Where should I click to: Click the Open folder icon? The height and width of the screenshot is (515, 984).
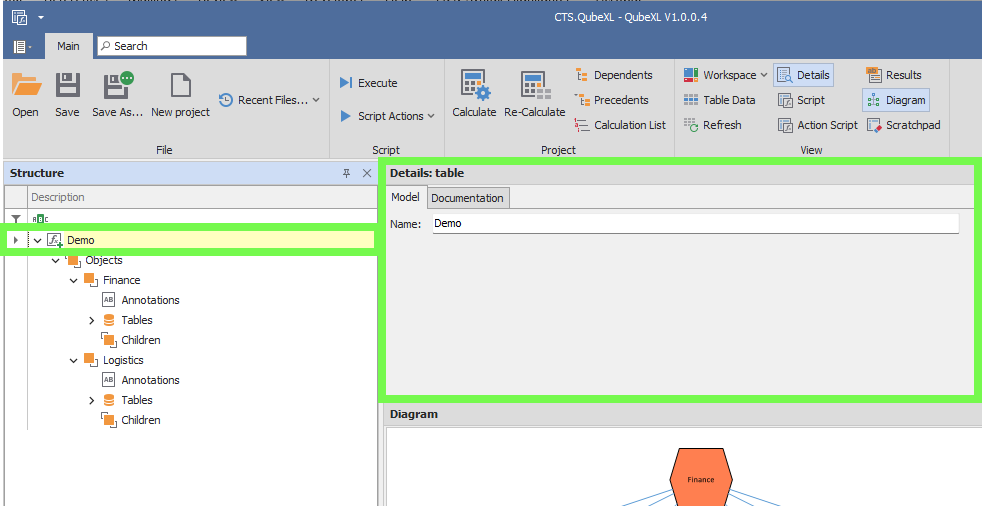tap(26, 87)
